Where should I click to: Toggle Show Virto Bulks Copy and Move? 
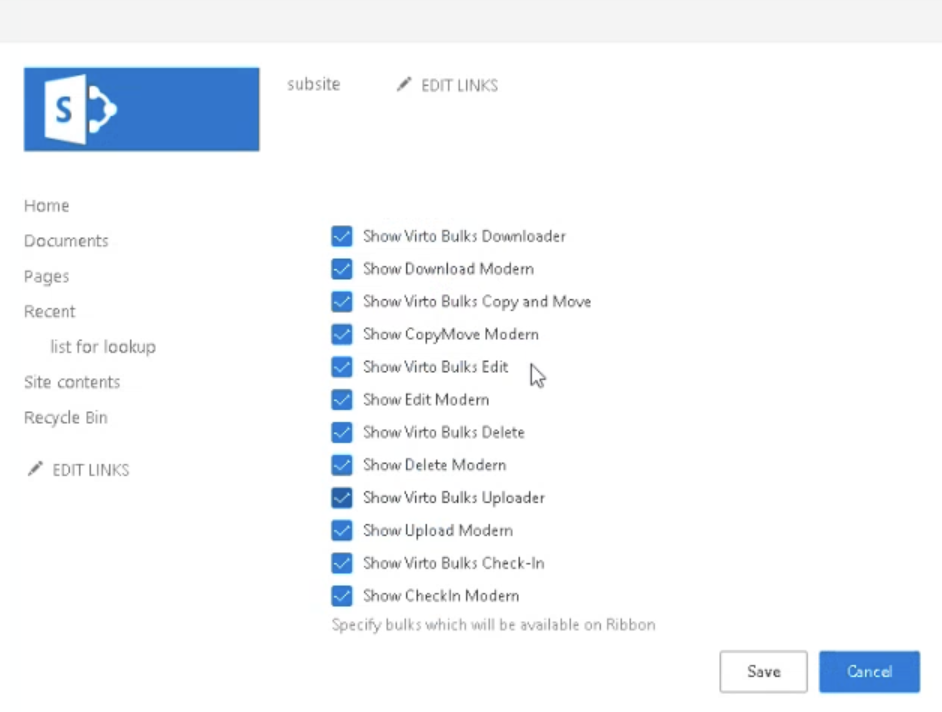[x=342, y=302]
